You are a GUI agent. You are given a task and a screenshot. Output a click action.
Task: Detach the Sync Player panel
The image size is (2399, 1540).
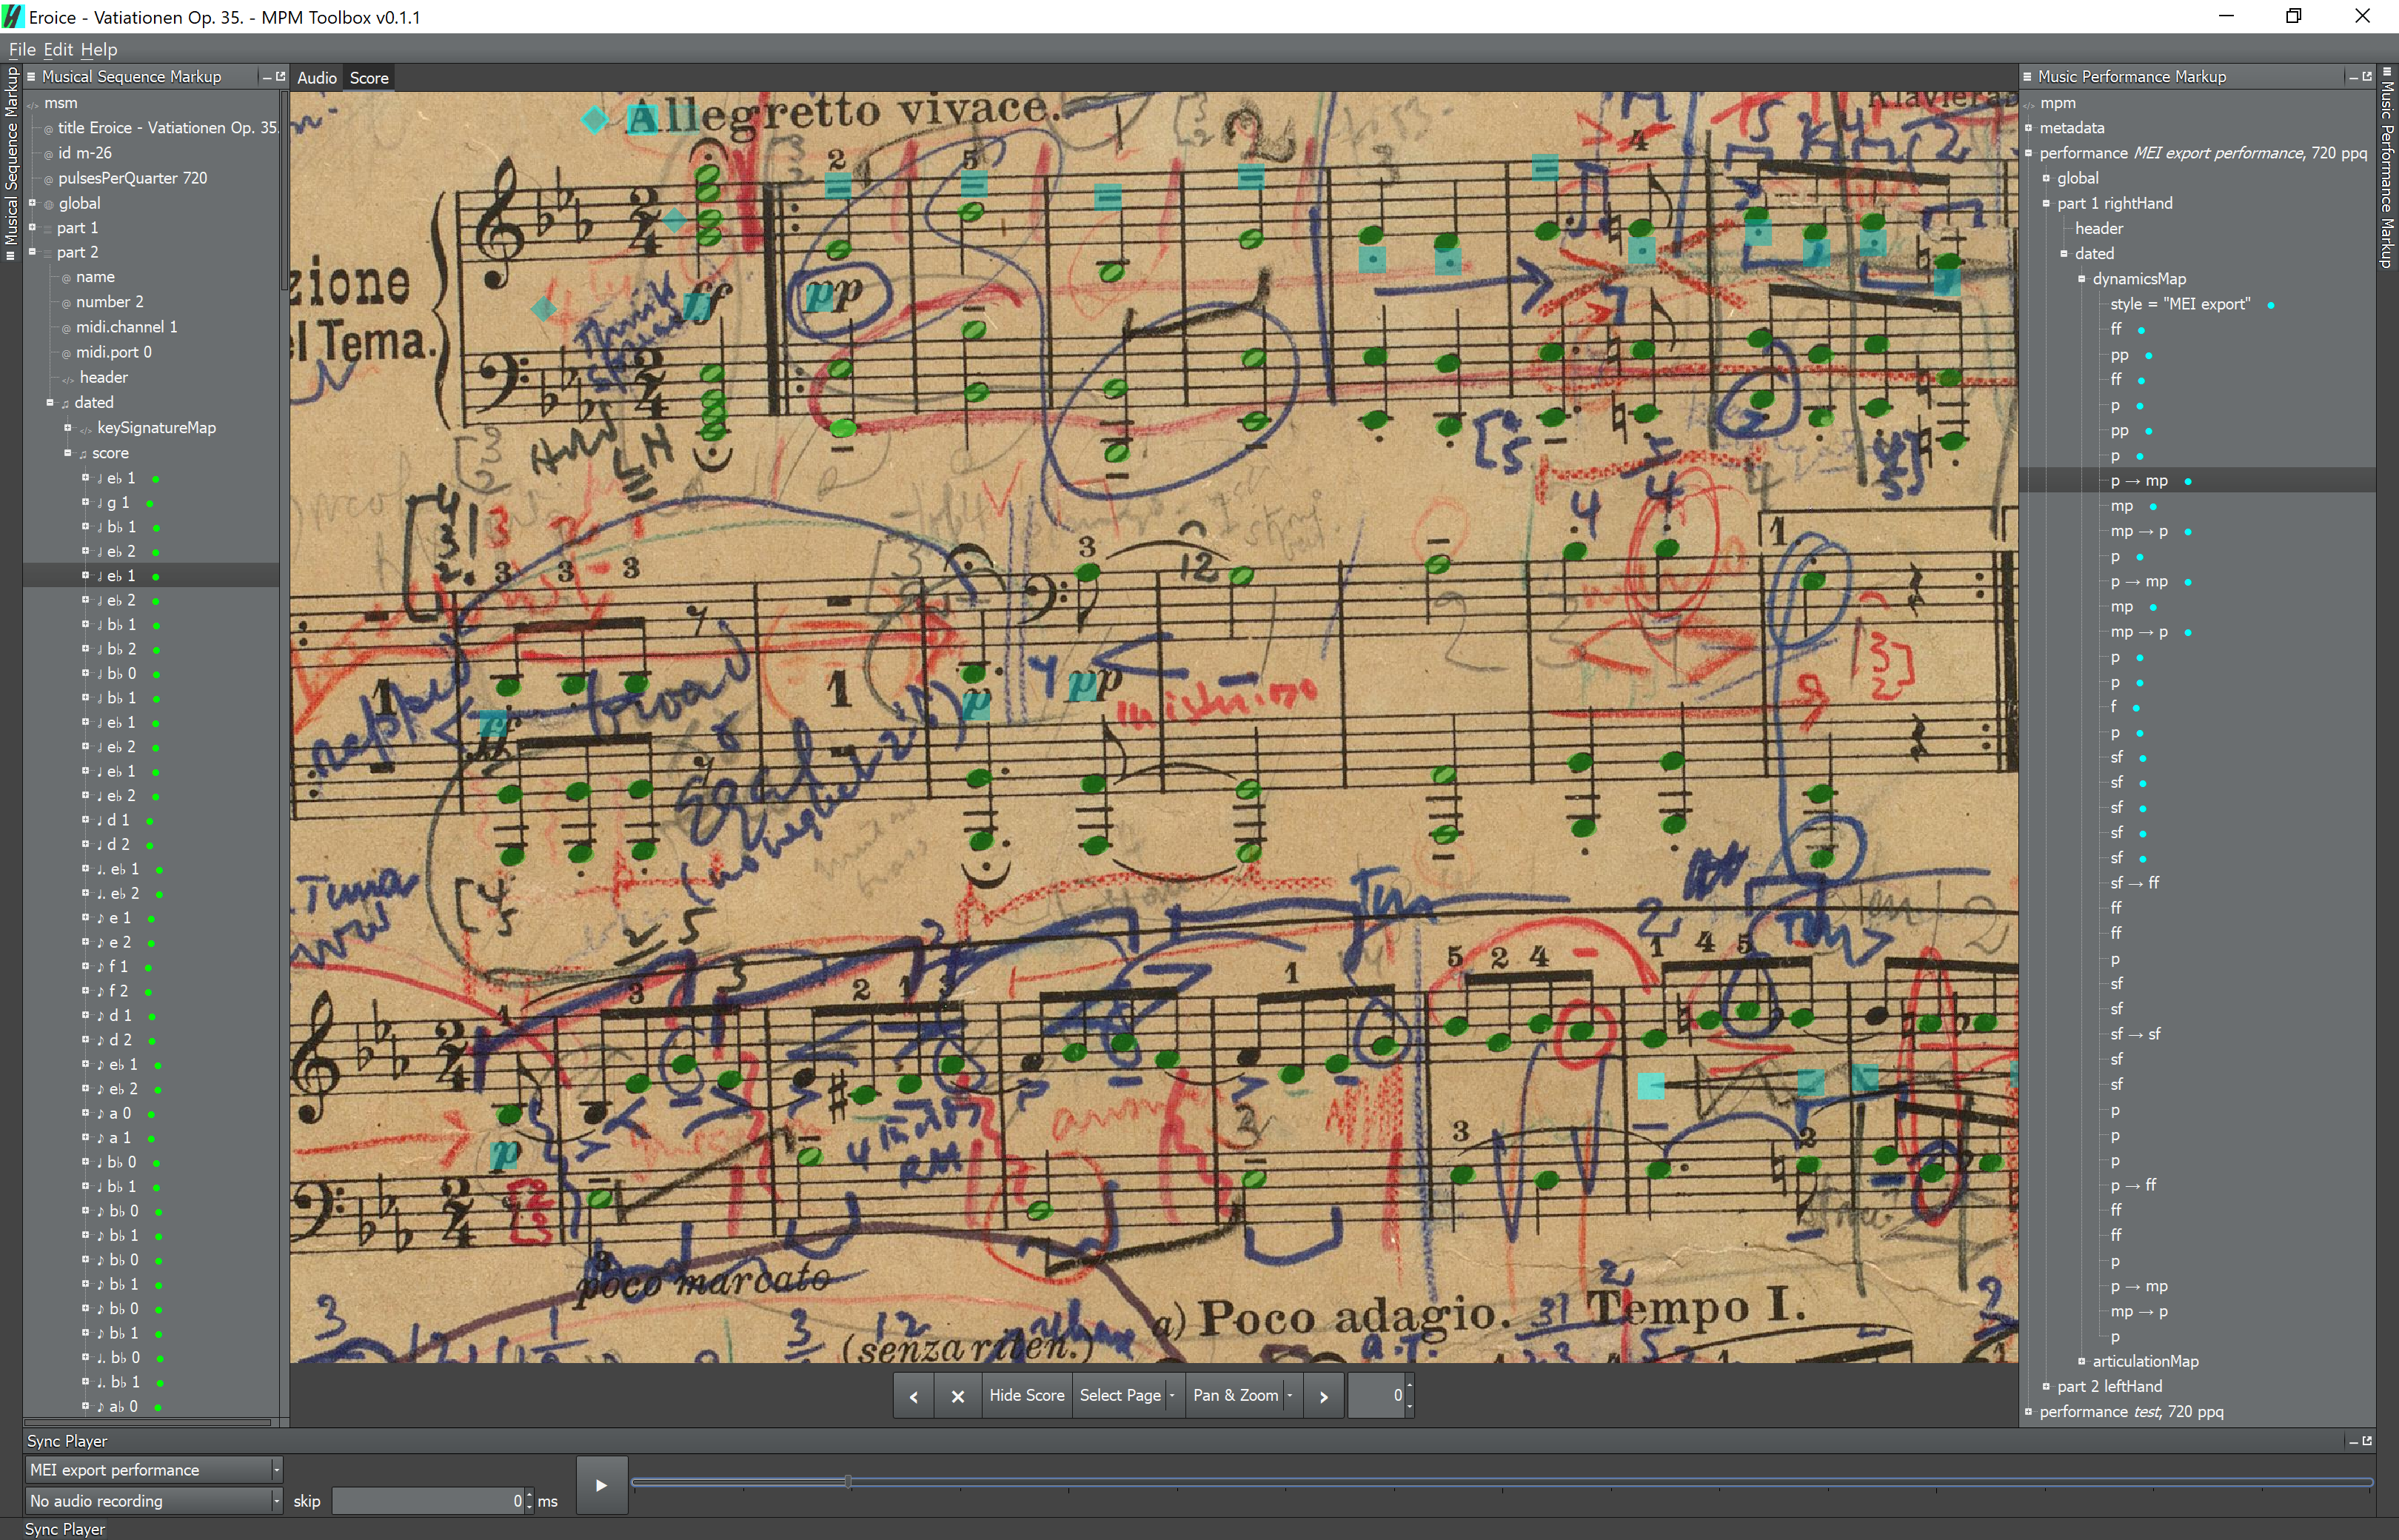[x=2367, y=1441]
